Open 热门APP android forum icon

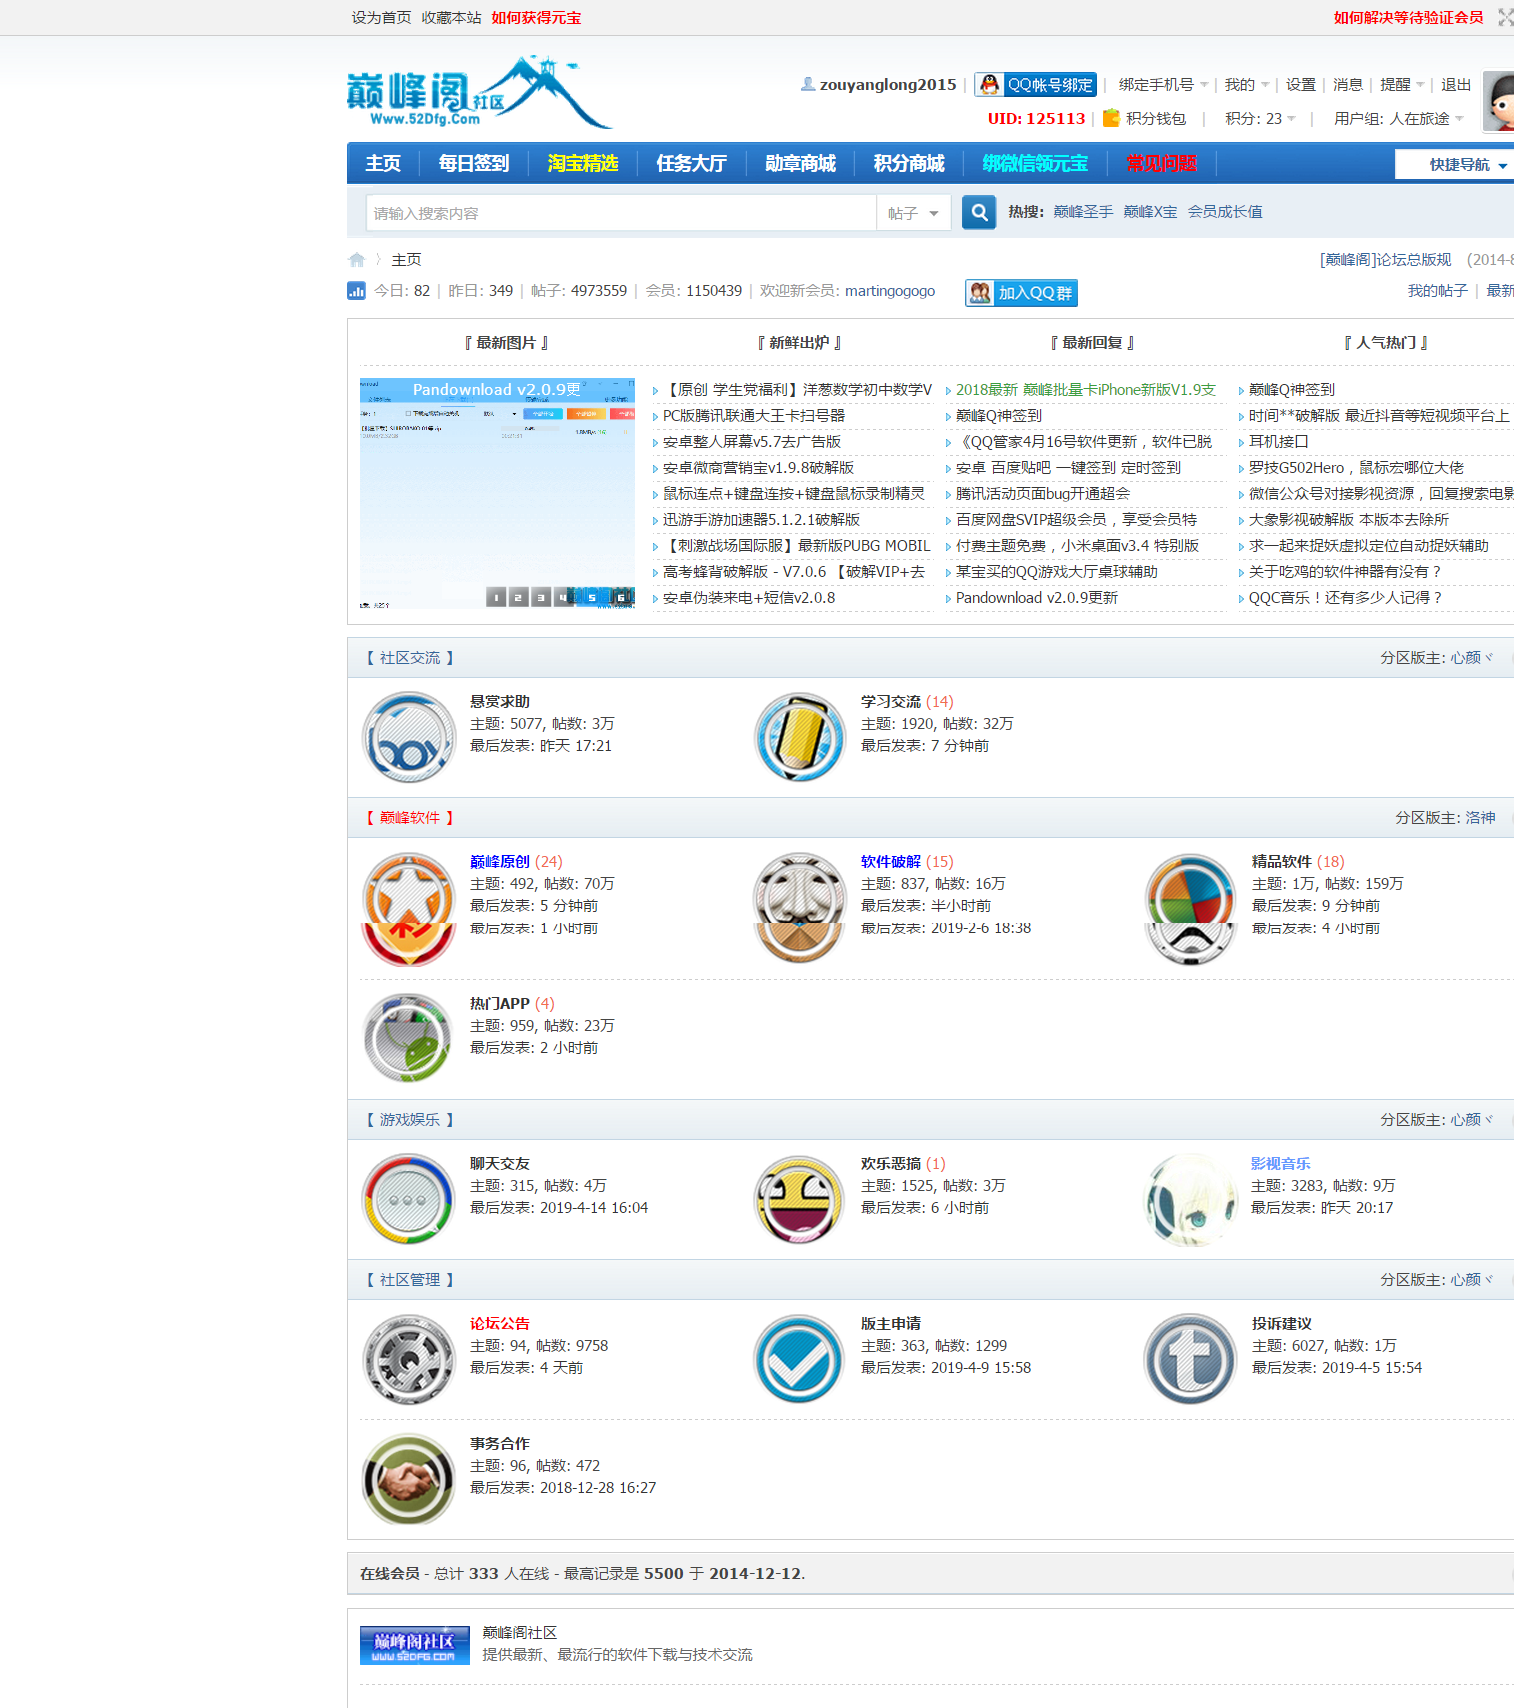point(408,1038)
